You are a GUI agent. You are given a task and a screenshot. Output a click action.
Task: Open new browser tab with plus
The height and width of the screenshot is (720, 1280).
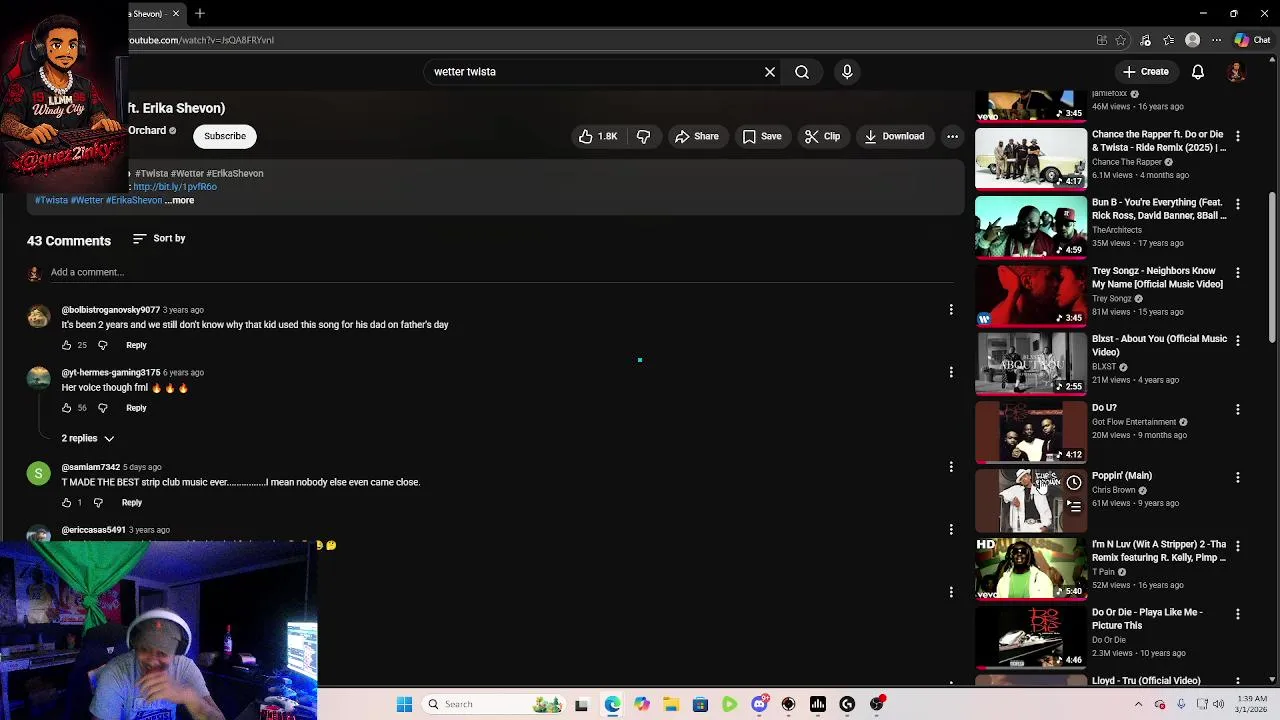tap(200, 14)
